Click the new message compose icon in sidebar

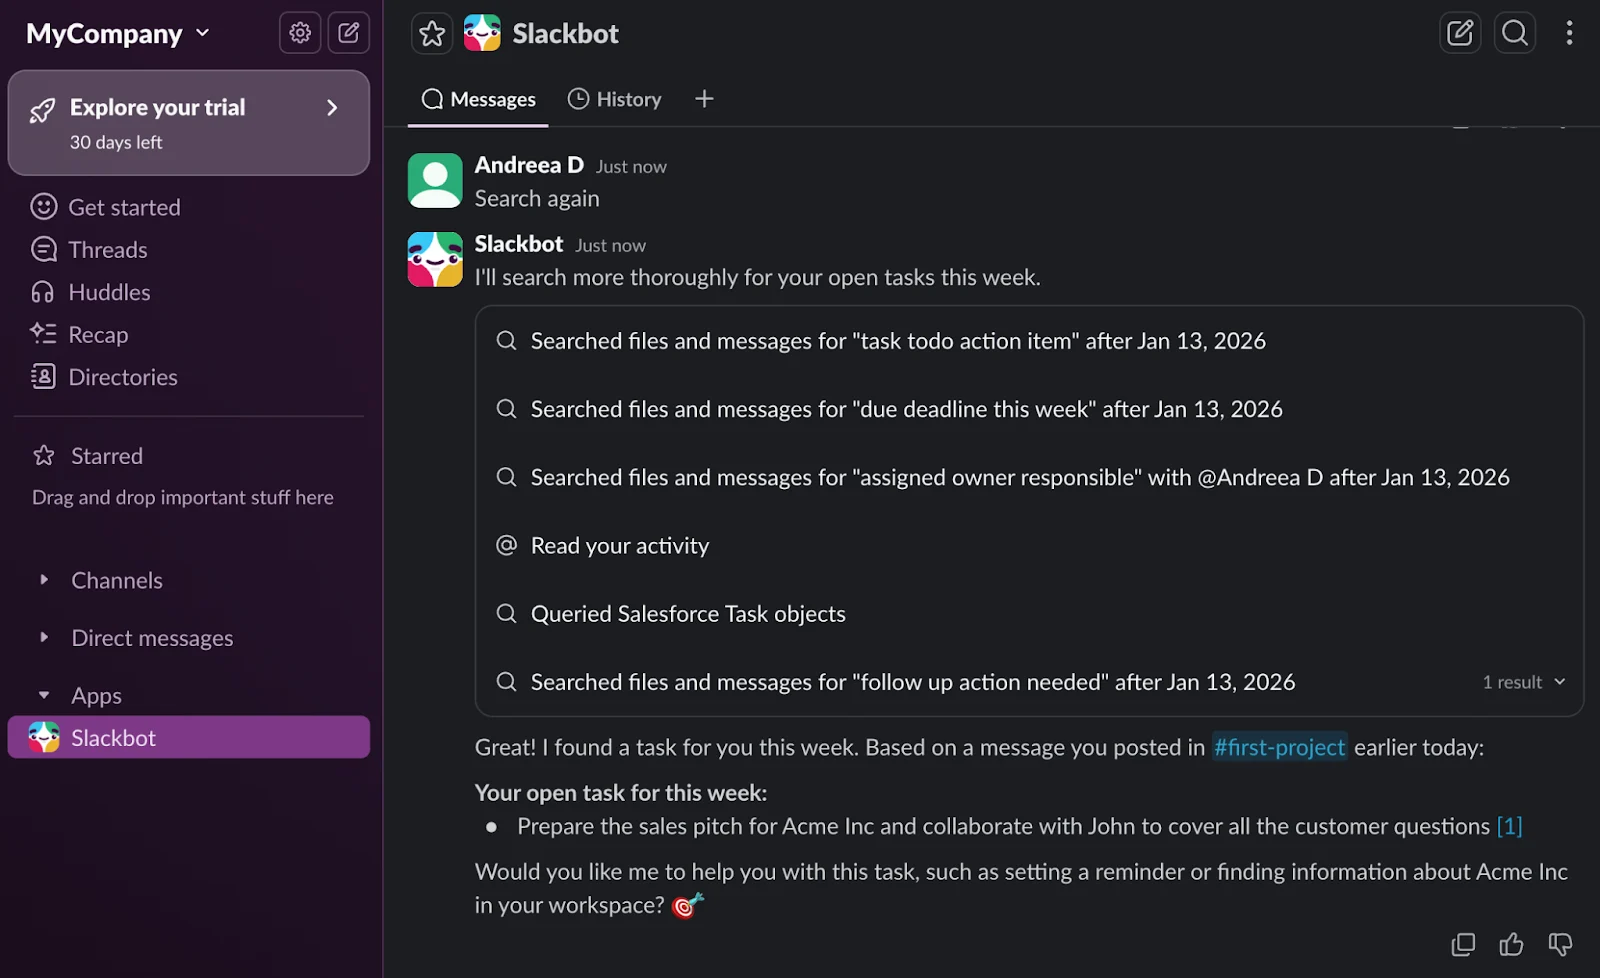(348, 33)
